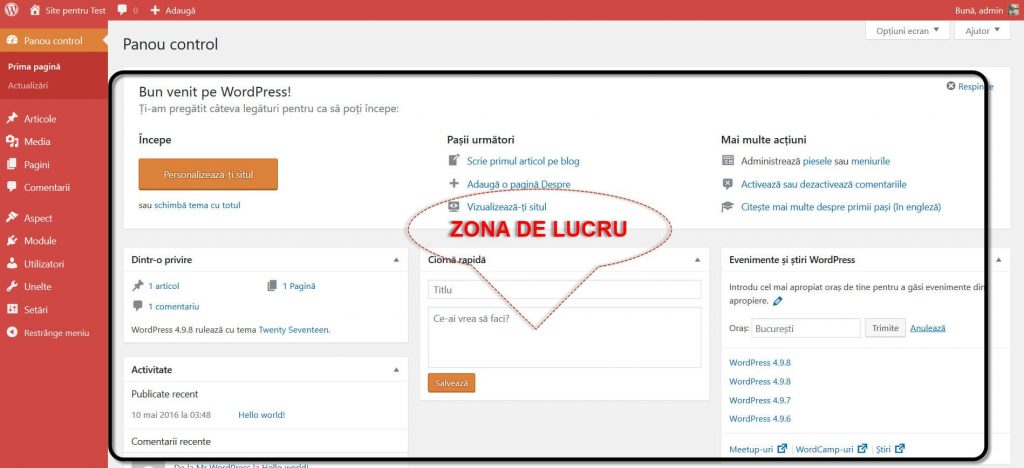Click the Pagini icon in sidebar

point(12,164)
